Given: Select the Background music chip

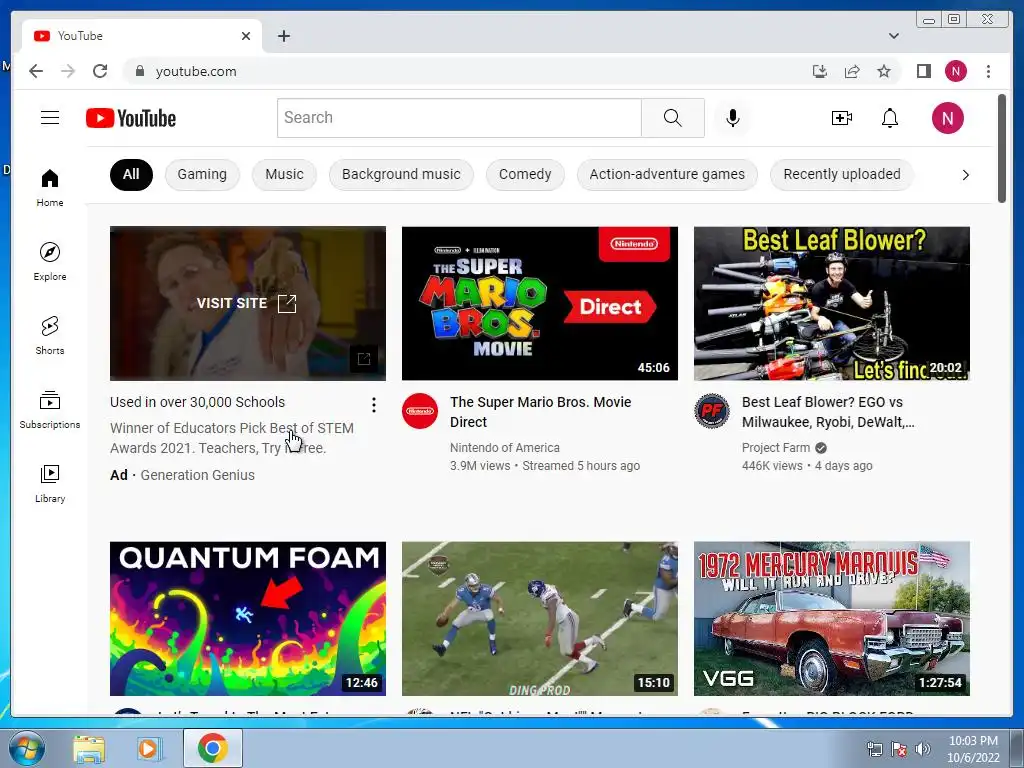Looking at the screenshot, I should [x=401, y=174].
